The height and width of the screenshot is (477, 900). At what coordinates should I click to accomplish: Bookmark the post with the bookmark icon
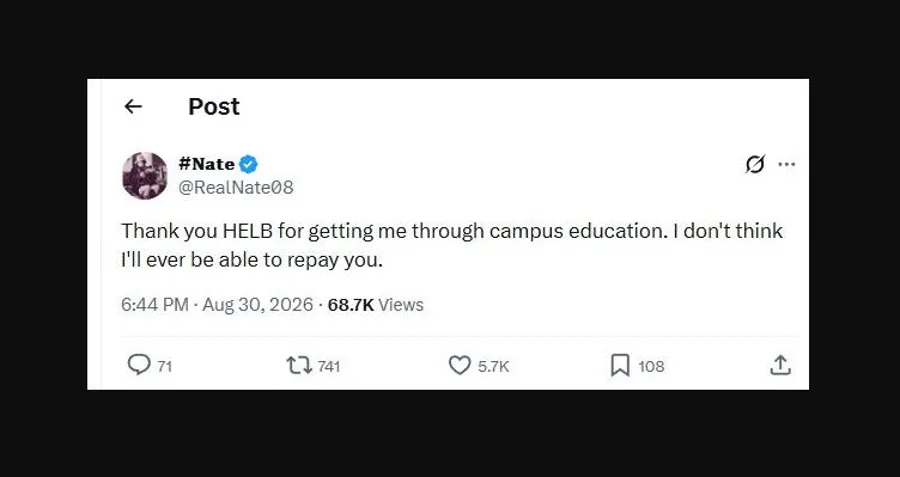620,365
